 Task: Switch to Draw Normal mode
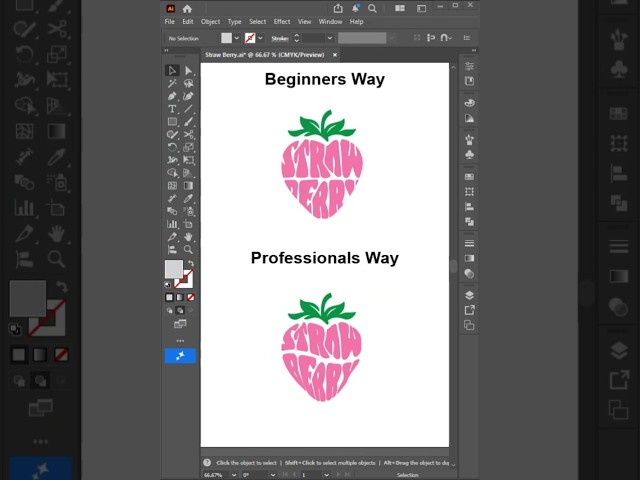pos(169,311)
